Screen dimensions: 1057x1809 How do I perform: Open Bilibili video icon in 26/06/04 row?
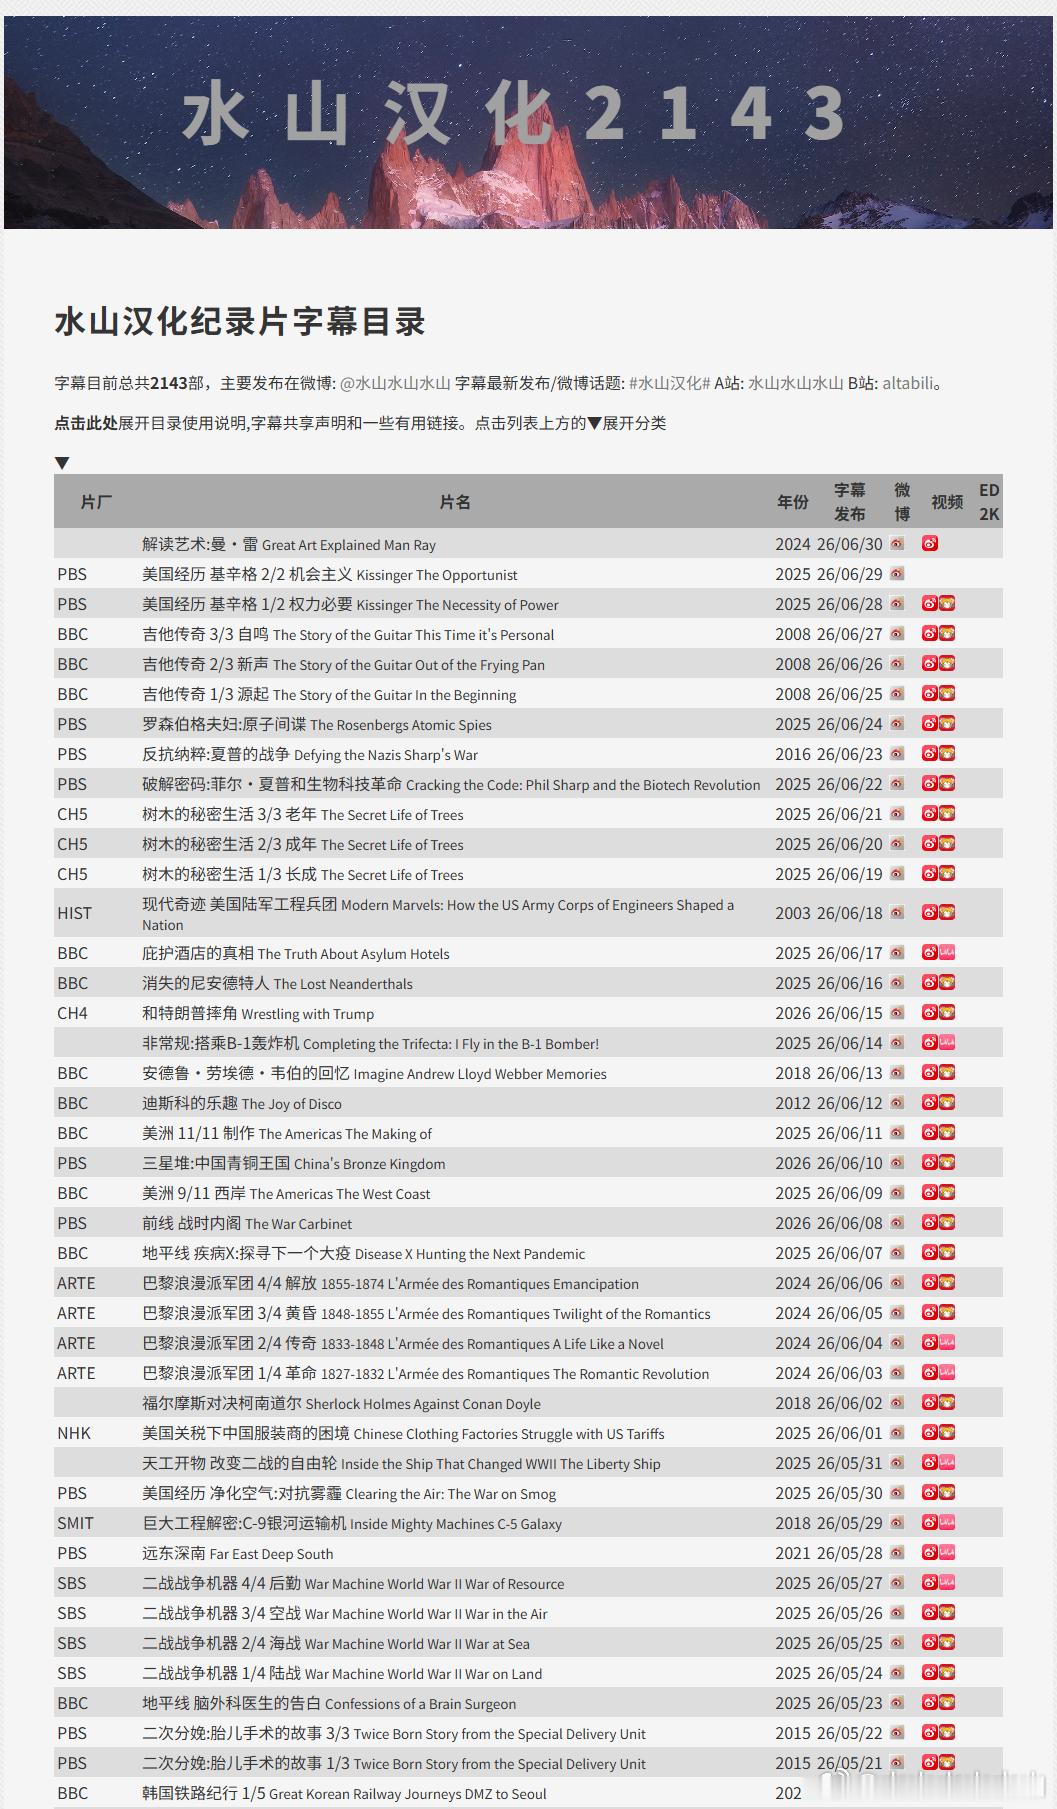point(947,1342)
